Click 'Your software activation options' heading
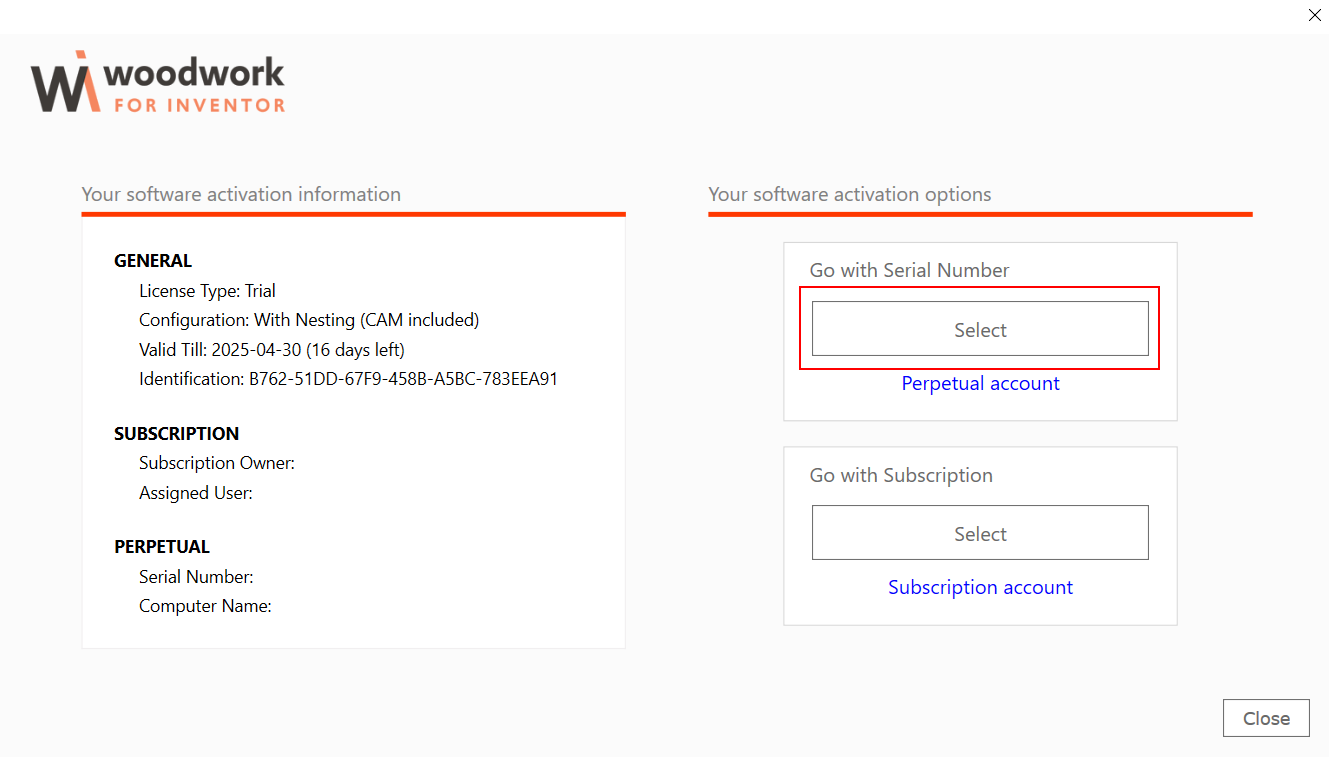1329x757 pixels. pos(850,194)
